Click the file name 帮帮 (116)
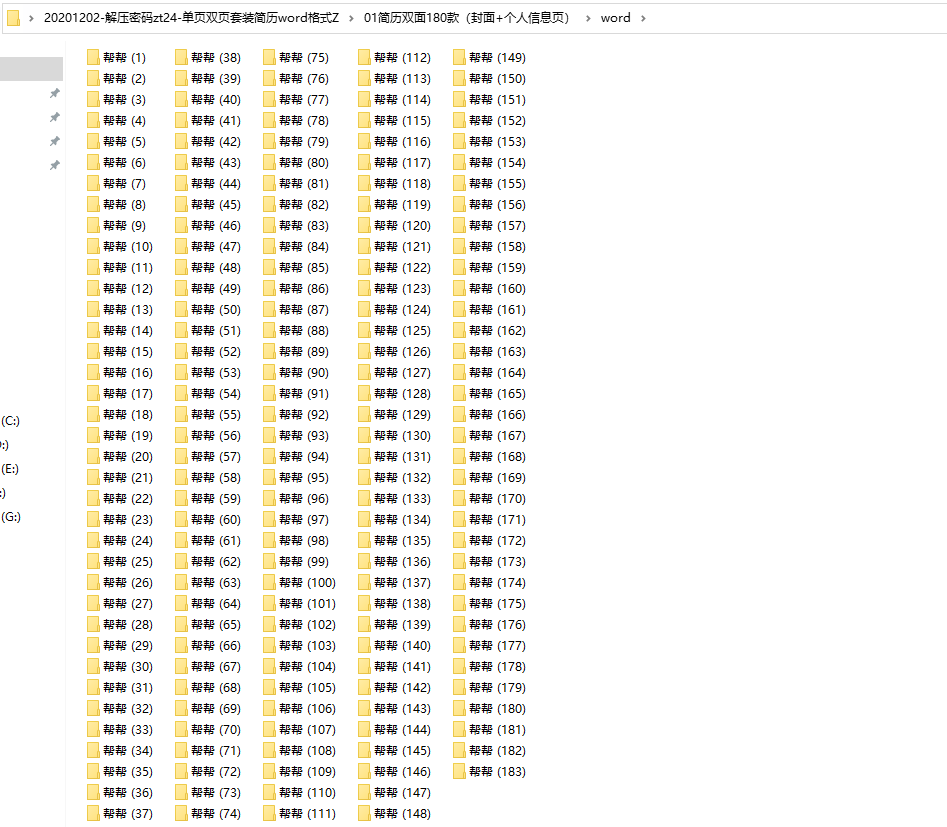This screenshot has width=947, height=827. [x=403, y=141]
